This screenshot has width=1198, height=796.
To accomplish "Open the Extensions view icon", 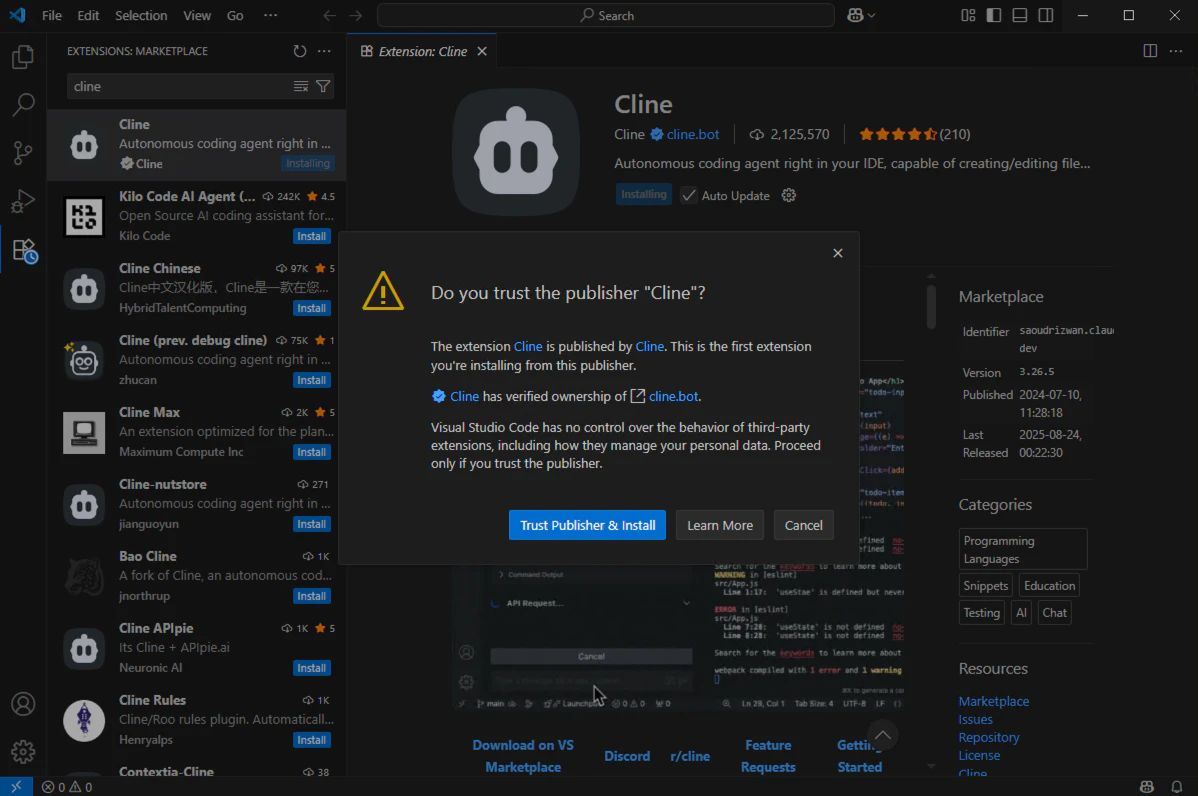I will (23, 250).
